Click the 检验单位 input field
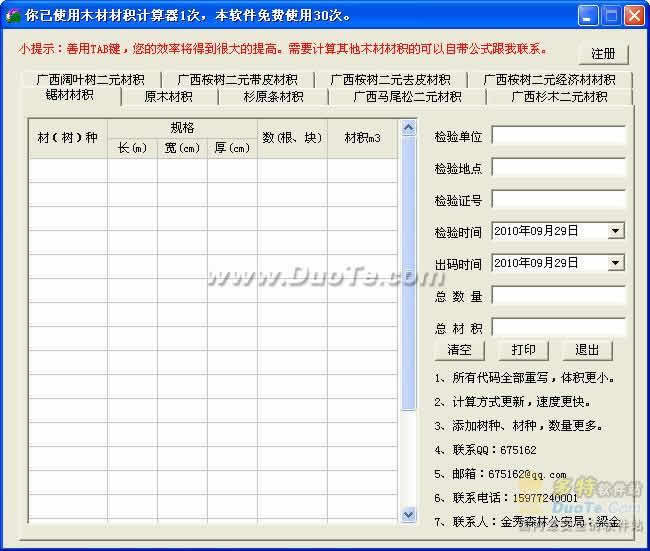The height and width of the screenshot is (551, 650). (558, 135)
